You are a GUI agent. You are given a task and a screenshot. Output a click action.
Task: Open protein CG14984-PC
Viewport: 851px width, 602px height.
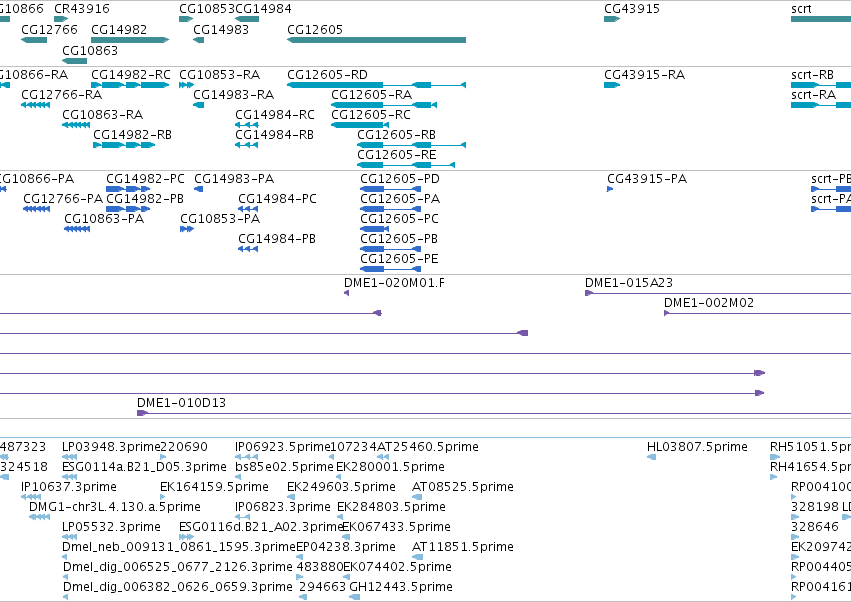coord(277,199)
